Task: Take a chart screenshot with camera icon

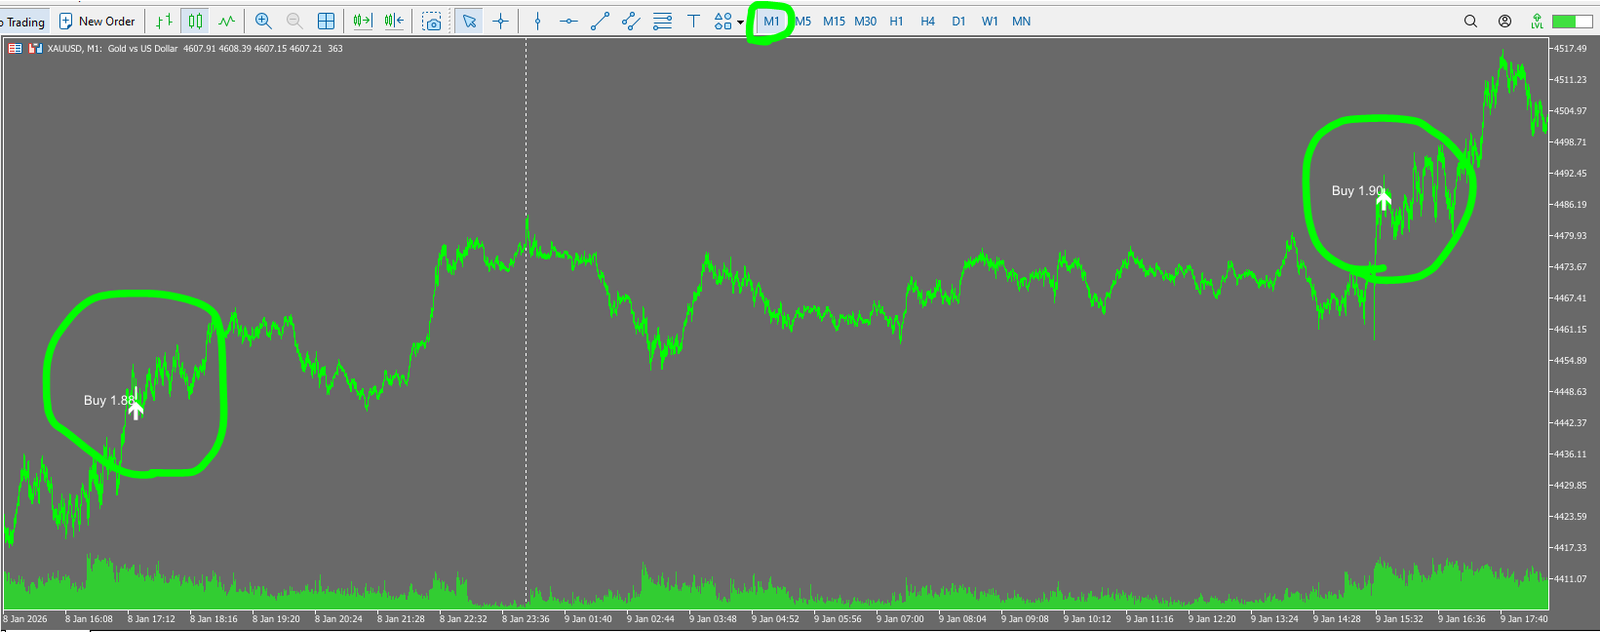Action: click(x=432, y=21)
